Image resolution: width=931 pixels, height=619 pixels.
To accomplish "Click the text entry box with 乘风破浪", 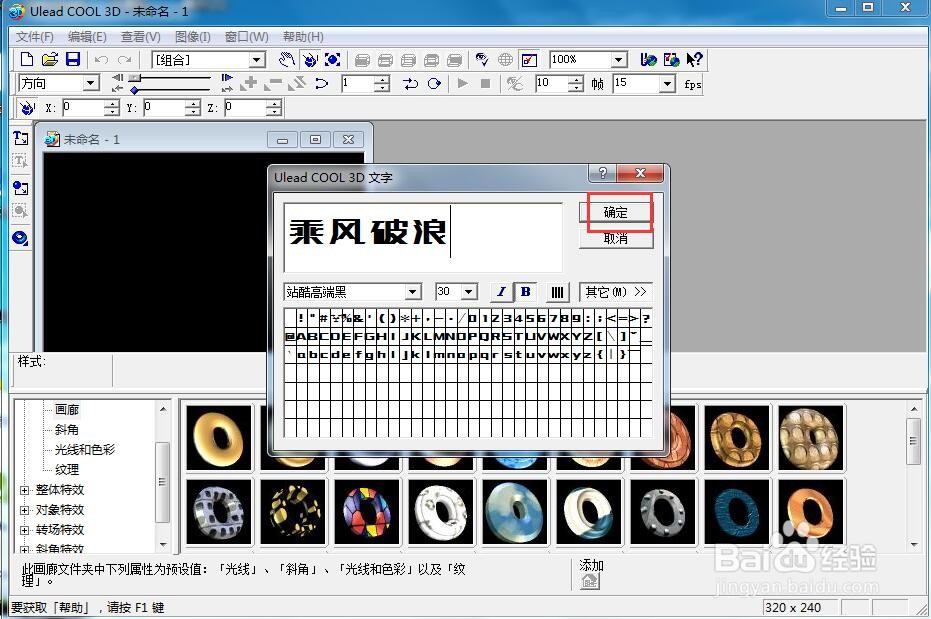I will point(423,237).
